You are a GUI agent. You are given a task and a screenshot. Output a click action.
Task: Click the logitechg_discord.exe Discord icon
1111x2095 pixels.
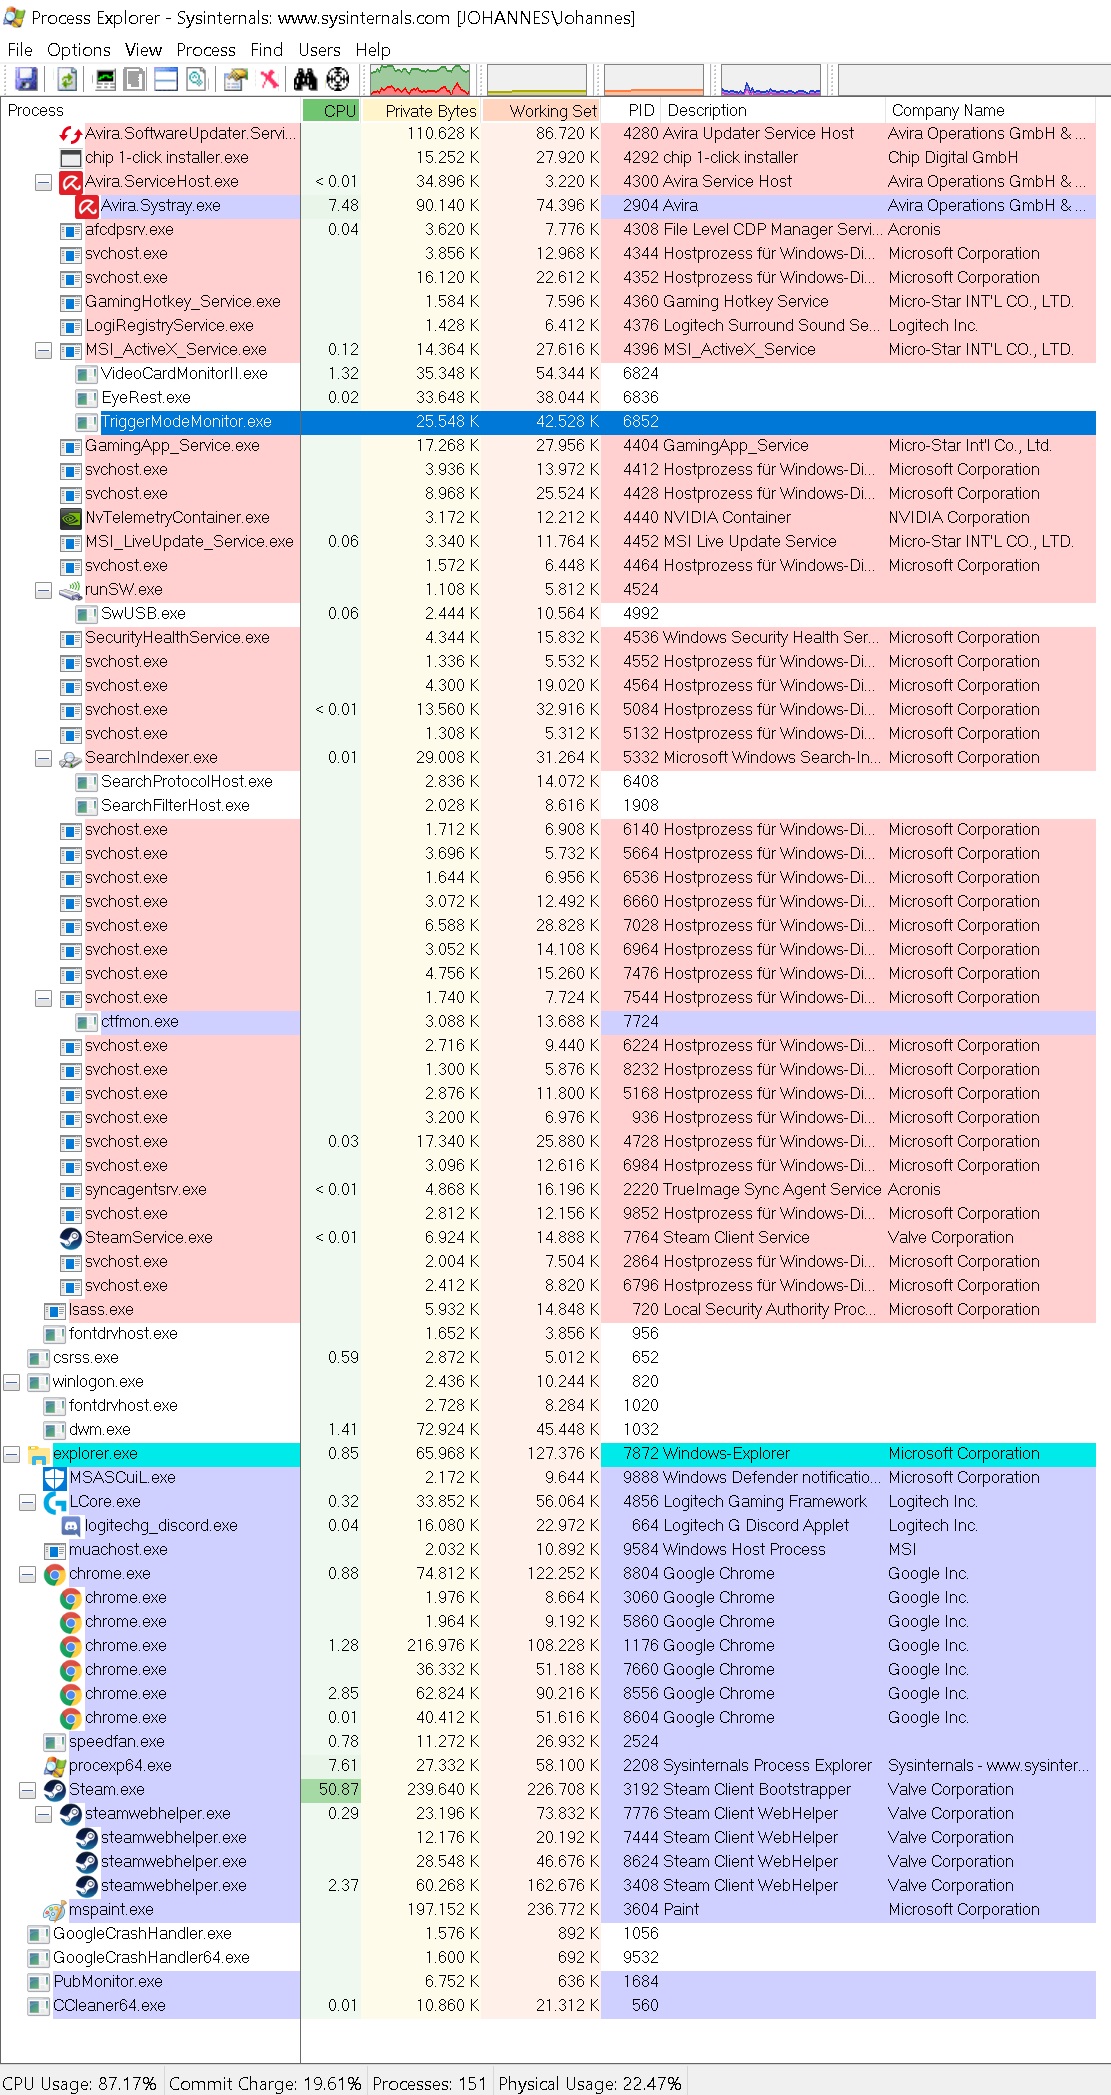point(71,1526)
